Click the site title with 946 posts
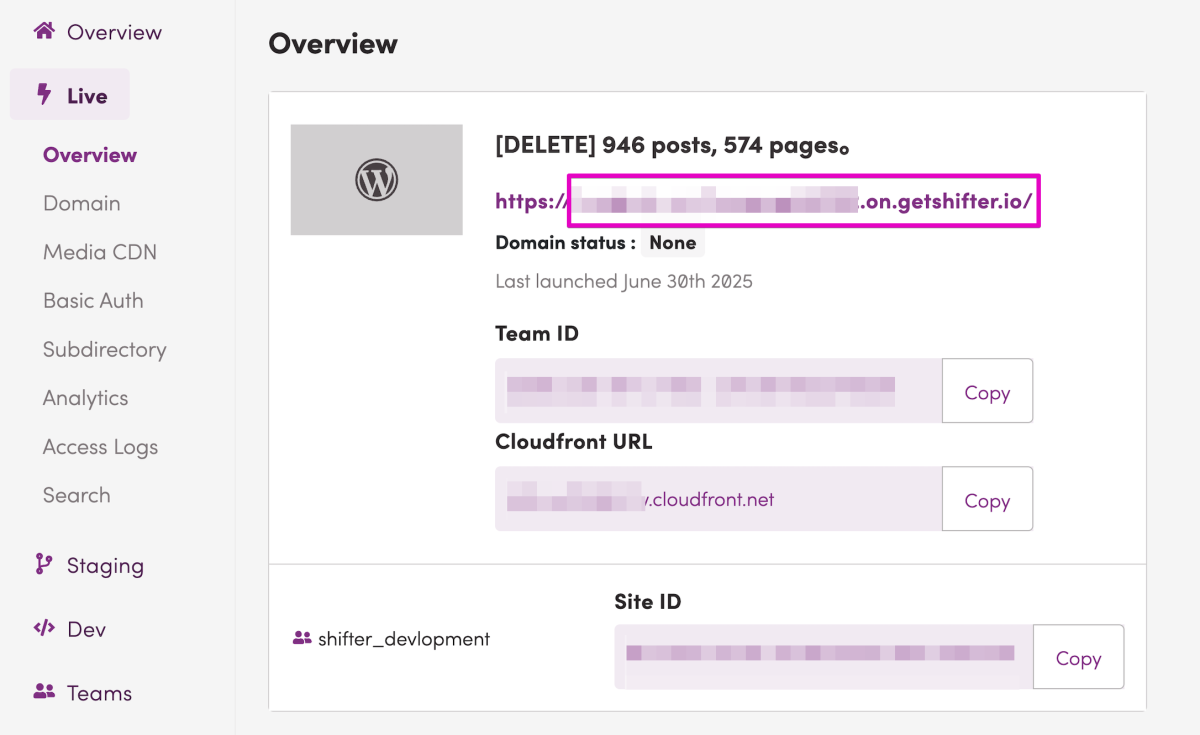 click(673, 146)
